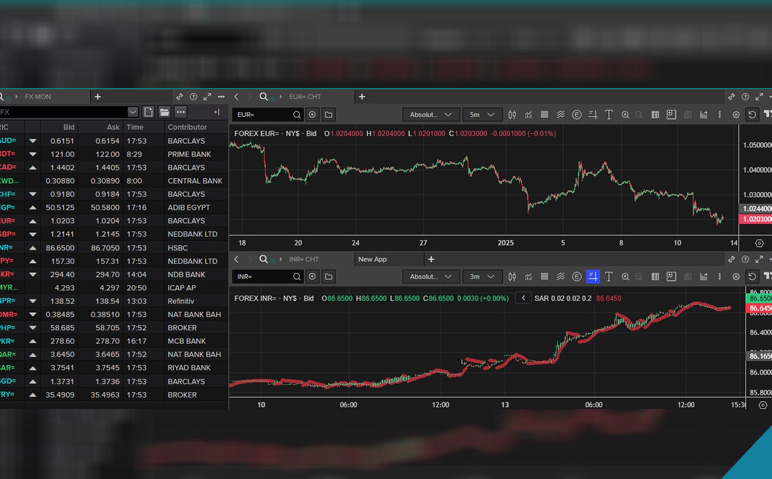Viewport: 772px width, 479px height.
Task: Sort the monitor by the Ask column
Action: pyautogui.click(x=113, y=127)
